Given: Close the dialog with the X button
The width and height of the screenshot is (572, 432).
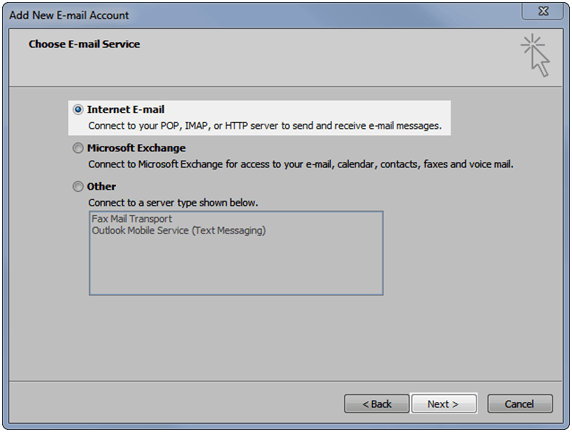Looking at the screenshot, I should pyautogui.click(x=543, y=11).
